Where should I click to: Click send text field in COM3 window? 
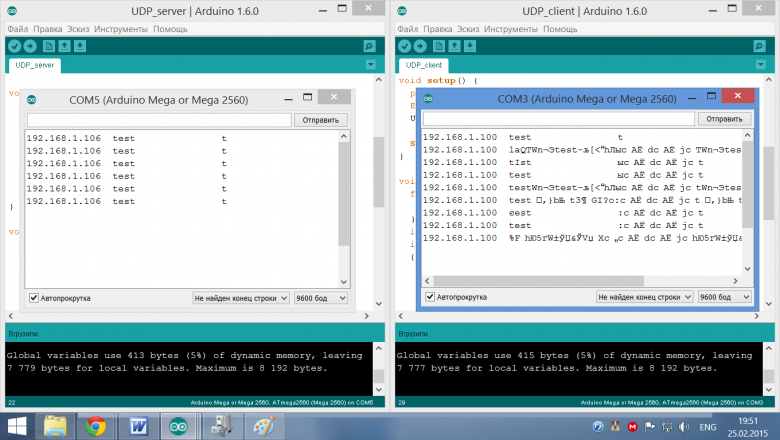559,119
